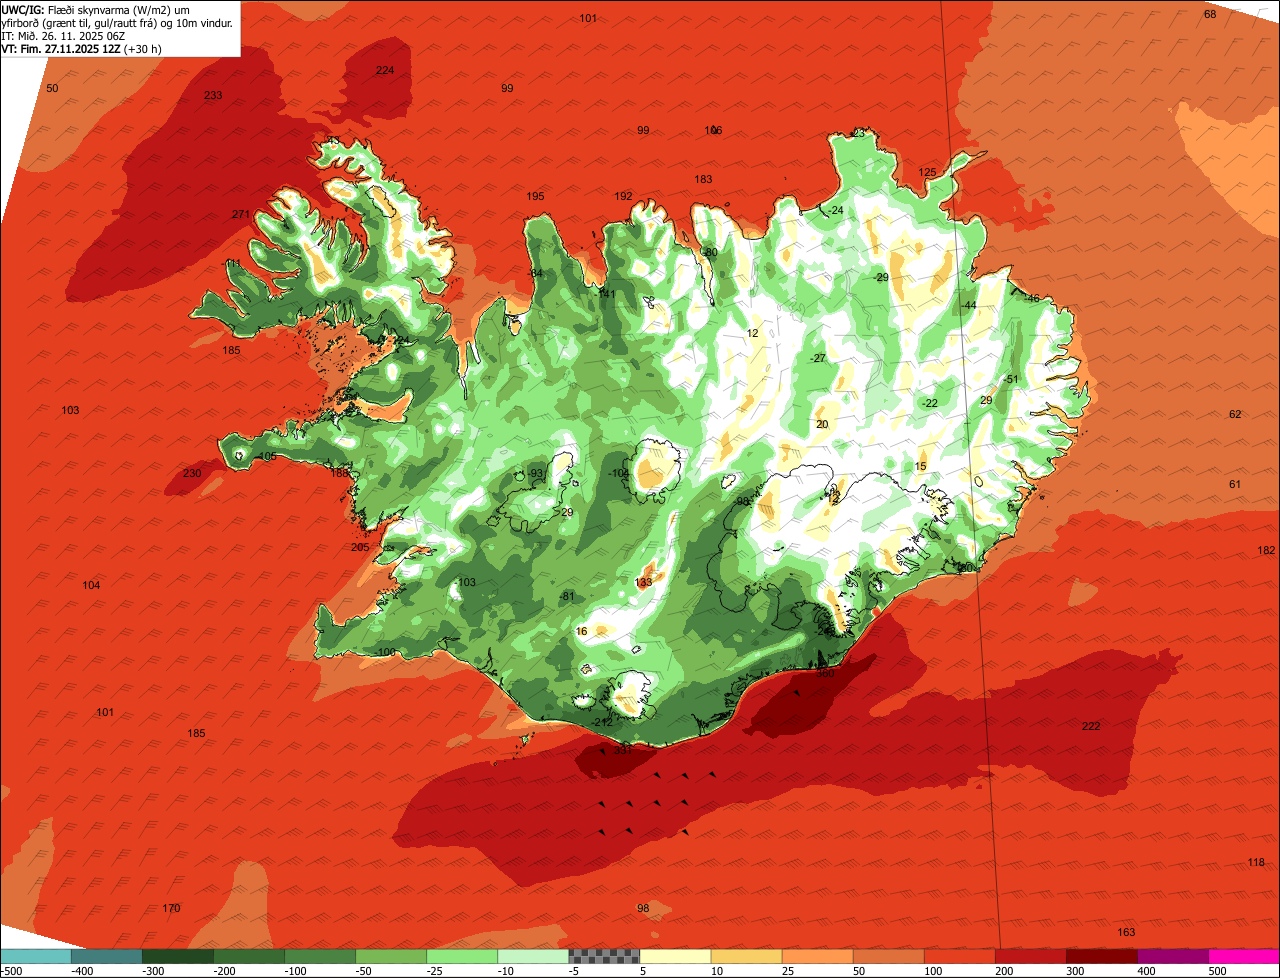
Task: Click the checkered -5 to 5 legend swatch
Action: 604,956
